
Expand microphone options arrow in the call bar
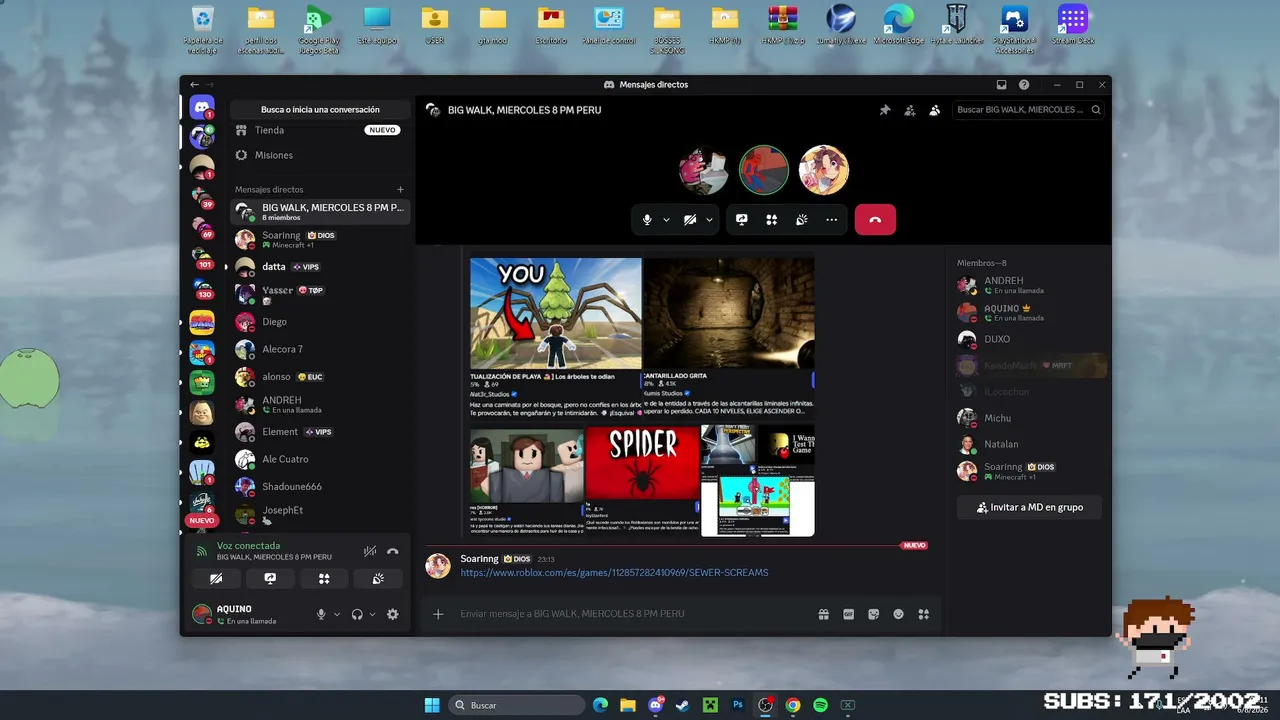[x=666, y=220]
